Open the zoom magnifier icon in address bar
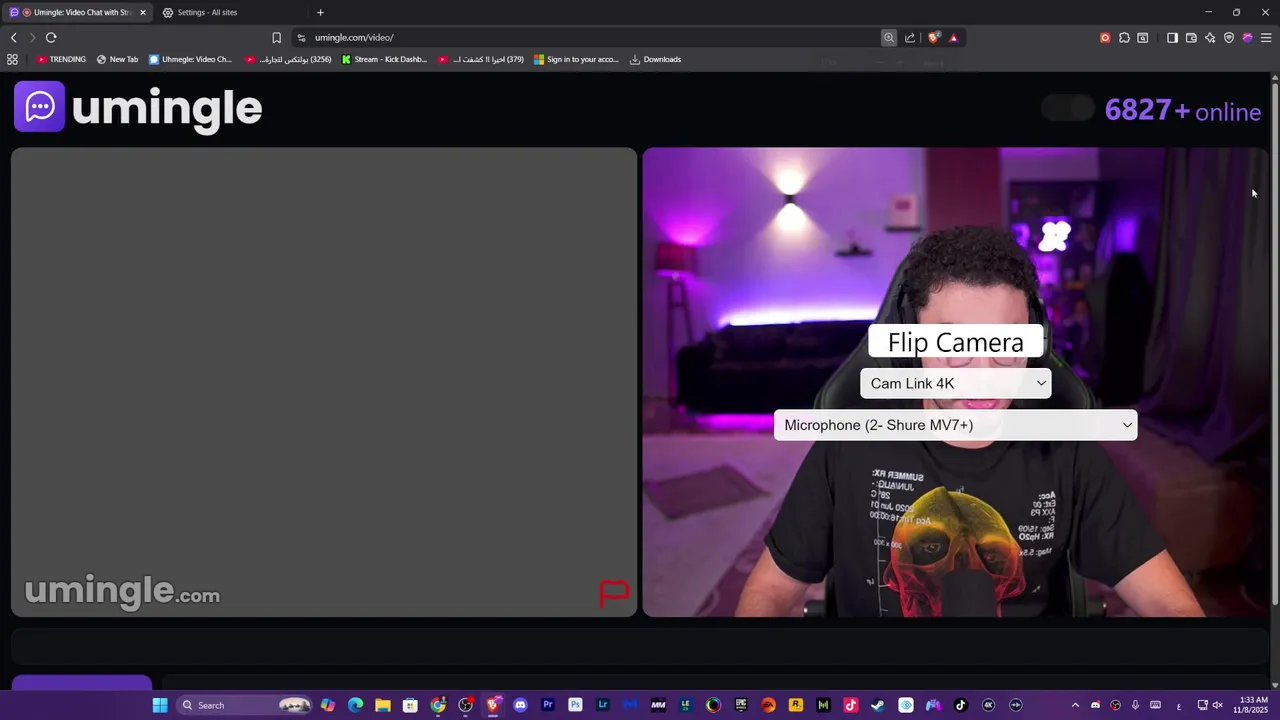This screenshot has width=1280, height=720. click(888, 38)
